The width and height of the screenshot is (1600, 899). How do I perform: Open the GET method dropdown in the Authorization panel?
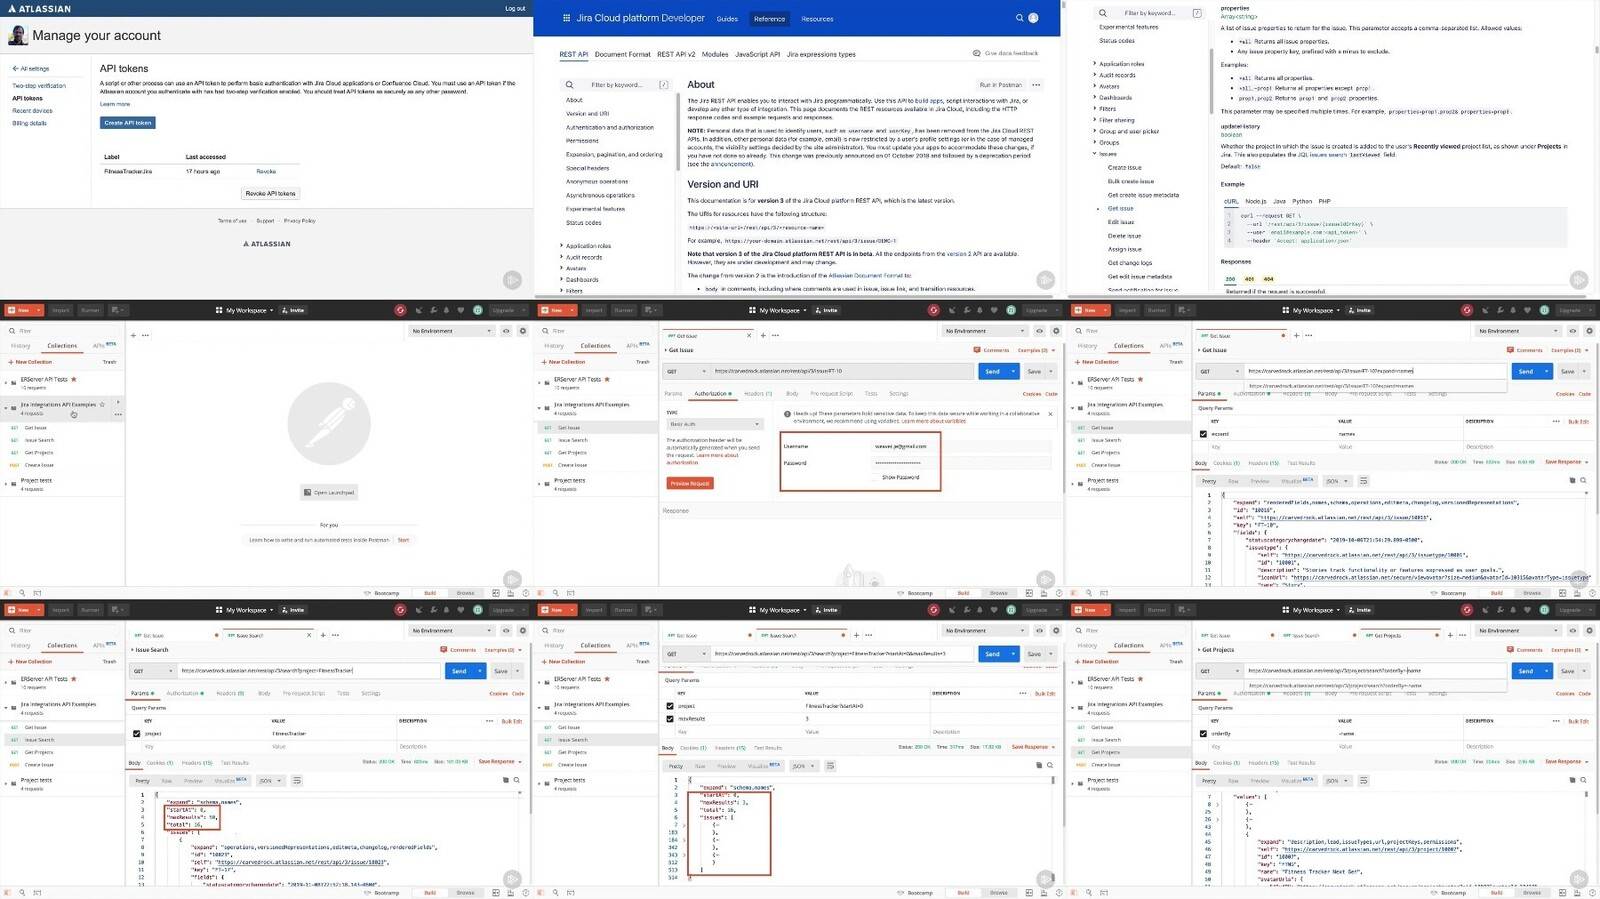click(685, 371)
